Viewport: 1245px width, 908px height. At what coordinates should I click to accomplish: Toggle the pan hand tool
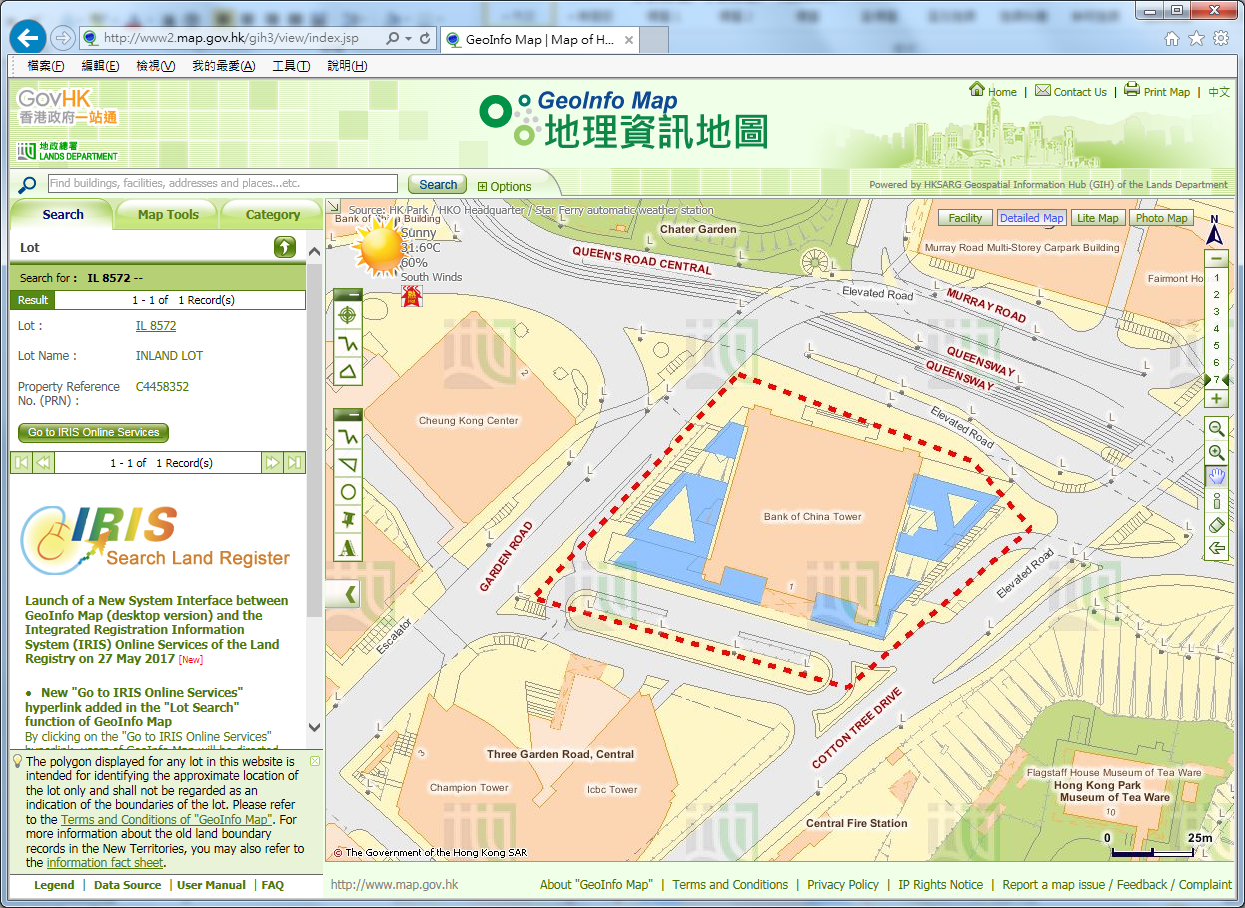[x=1217, y=476]
